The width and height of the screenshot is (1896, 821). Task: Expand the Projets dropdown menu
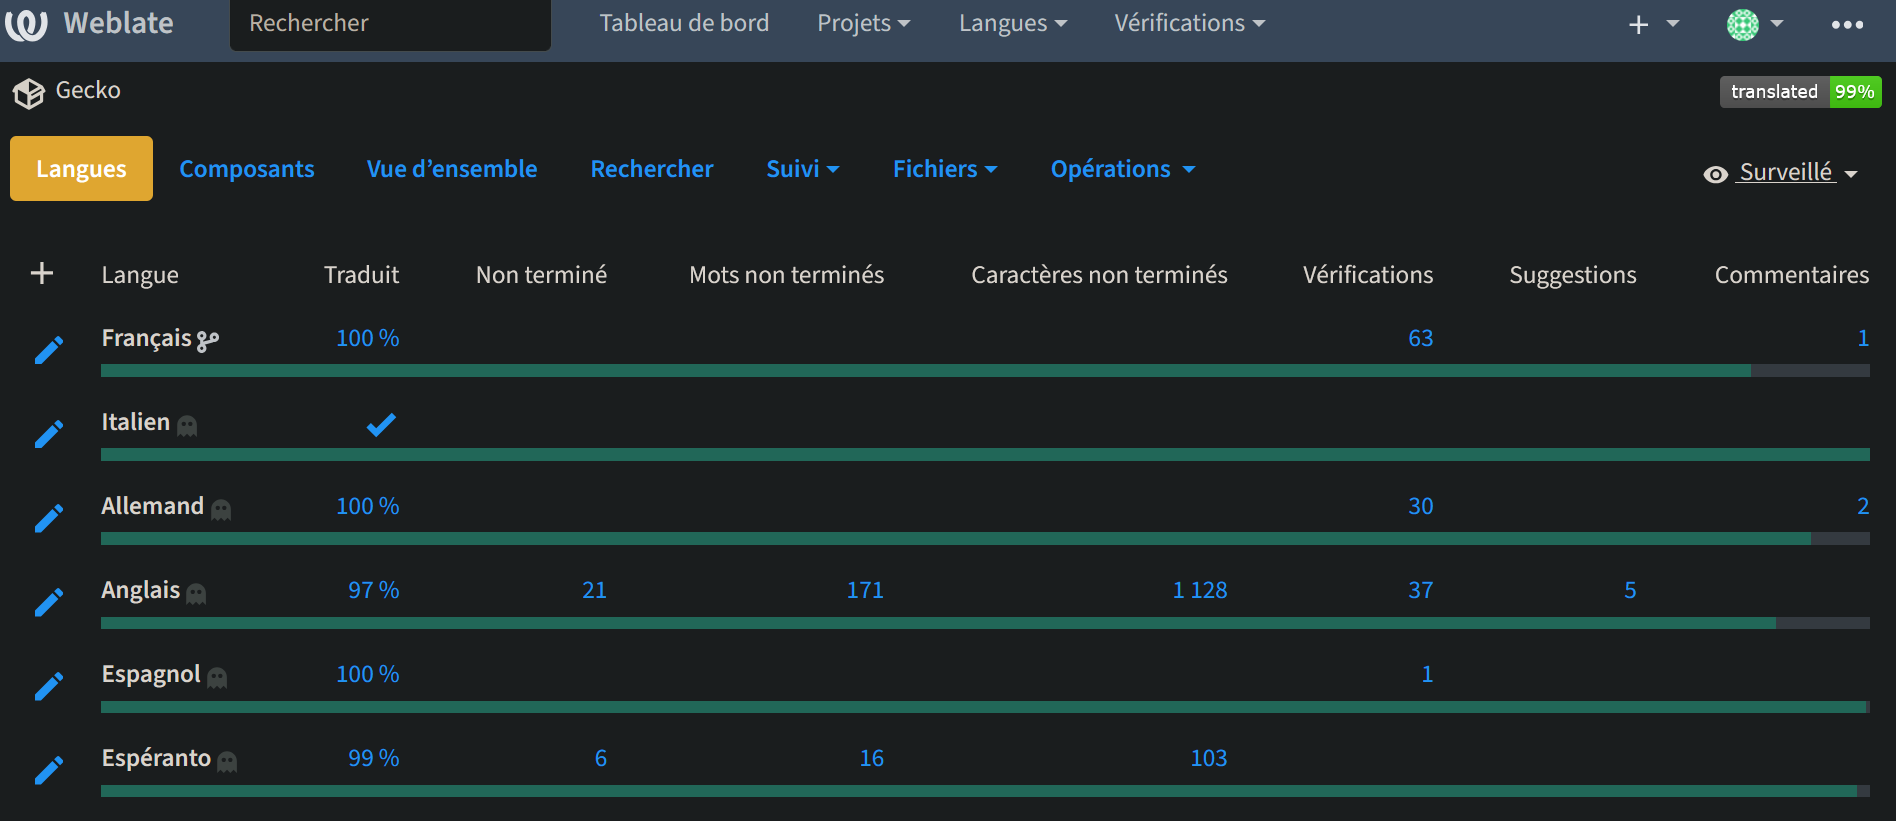pos(863,24)
